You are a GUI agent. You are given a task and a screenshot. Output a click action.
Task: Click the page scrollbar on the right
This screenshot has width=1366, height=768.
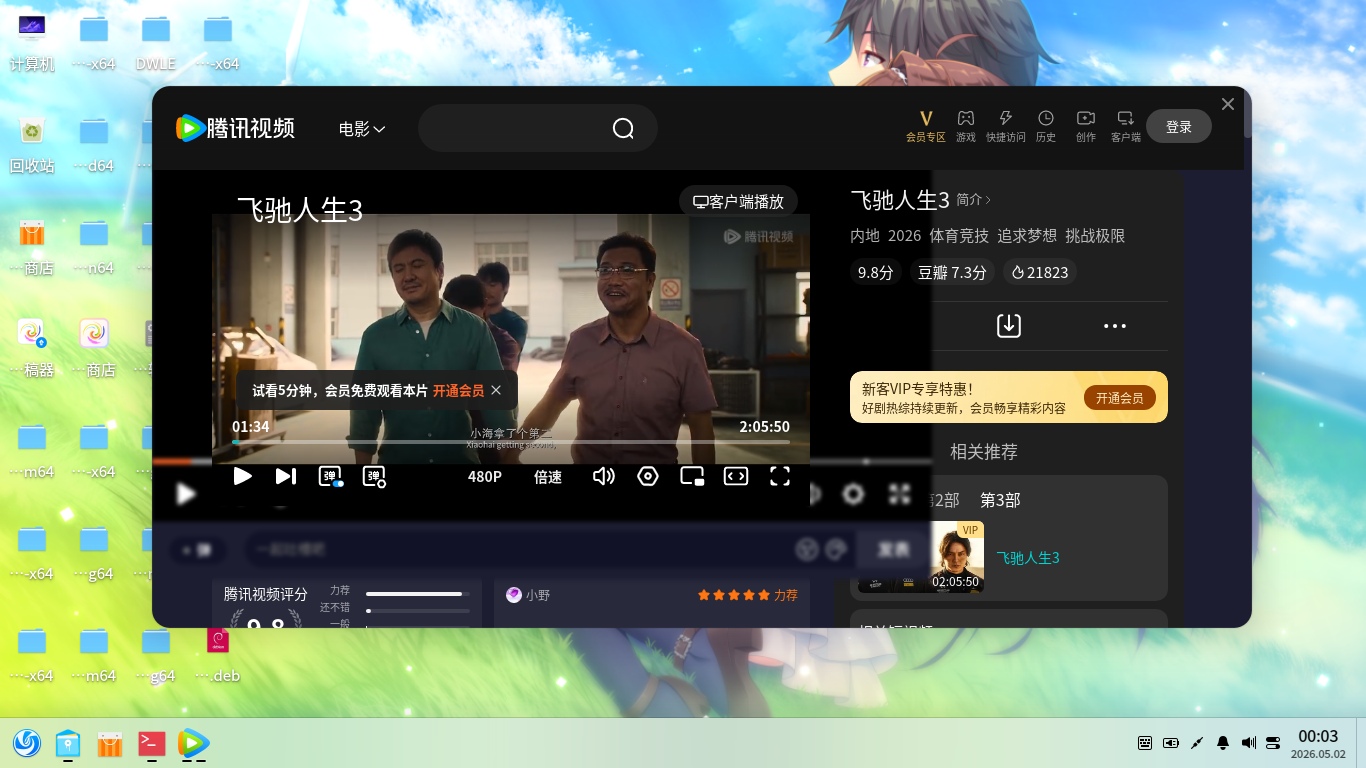click(1247, 112)
